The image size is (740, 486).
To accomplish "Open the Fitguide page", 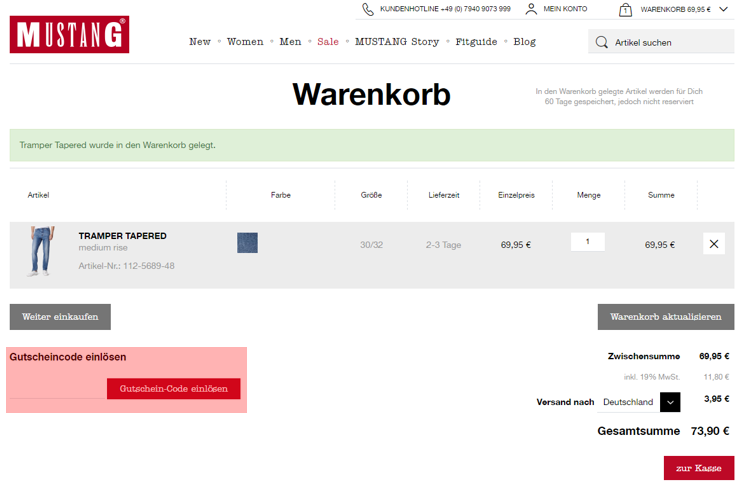I will click(476, 42).
